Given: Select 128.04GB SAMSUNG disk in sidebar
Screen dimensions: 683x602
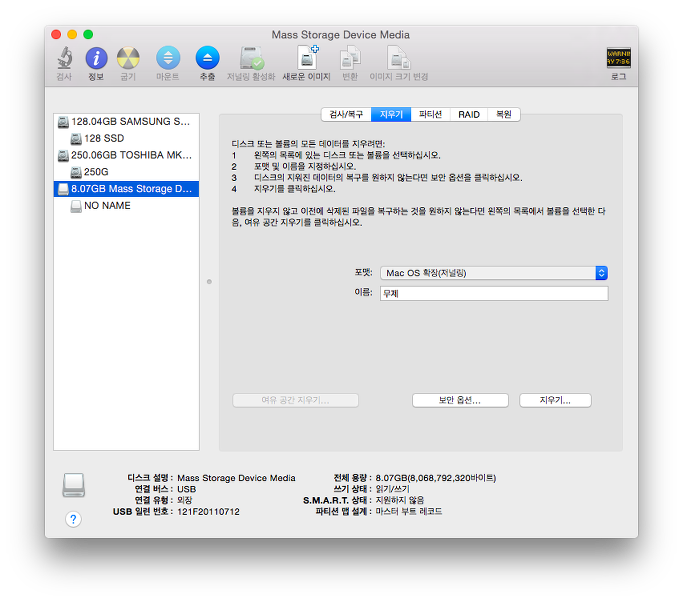Looking at the screenshot, I should [126, 122].
